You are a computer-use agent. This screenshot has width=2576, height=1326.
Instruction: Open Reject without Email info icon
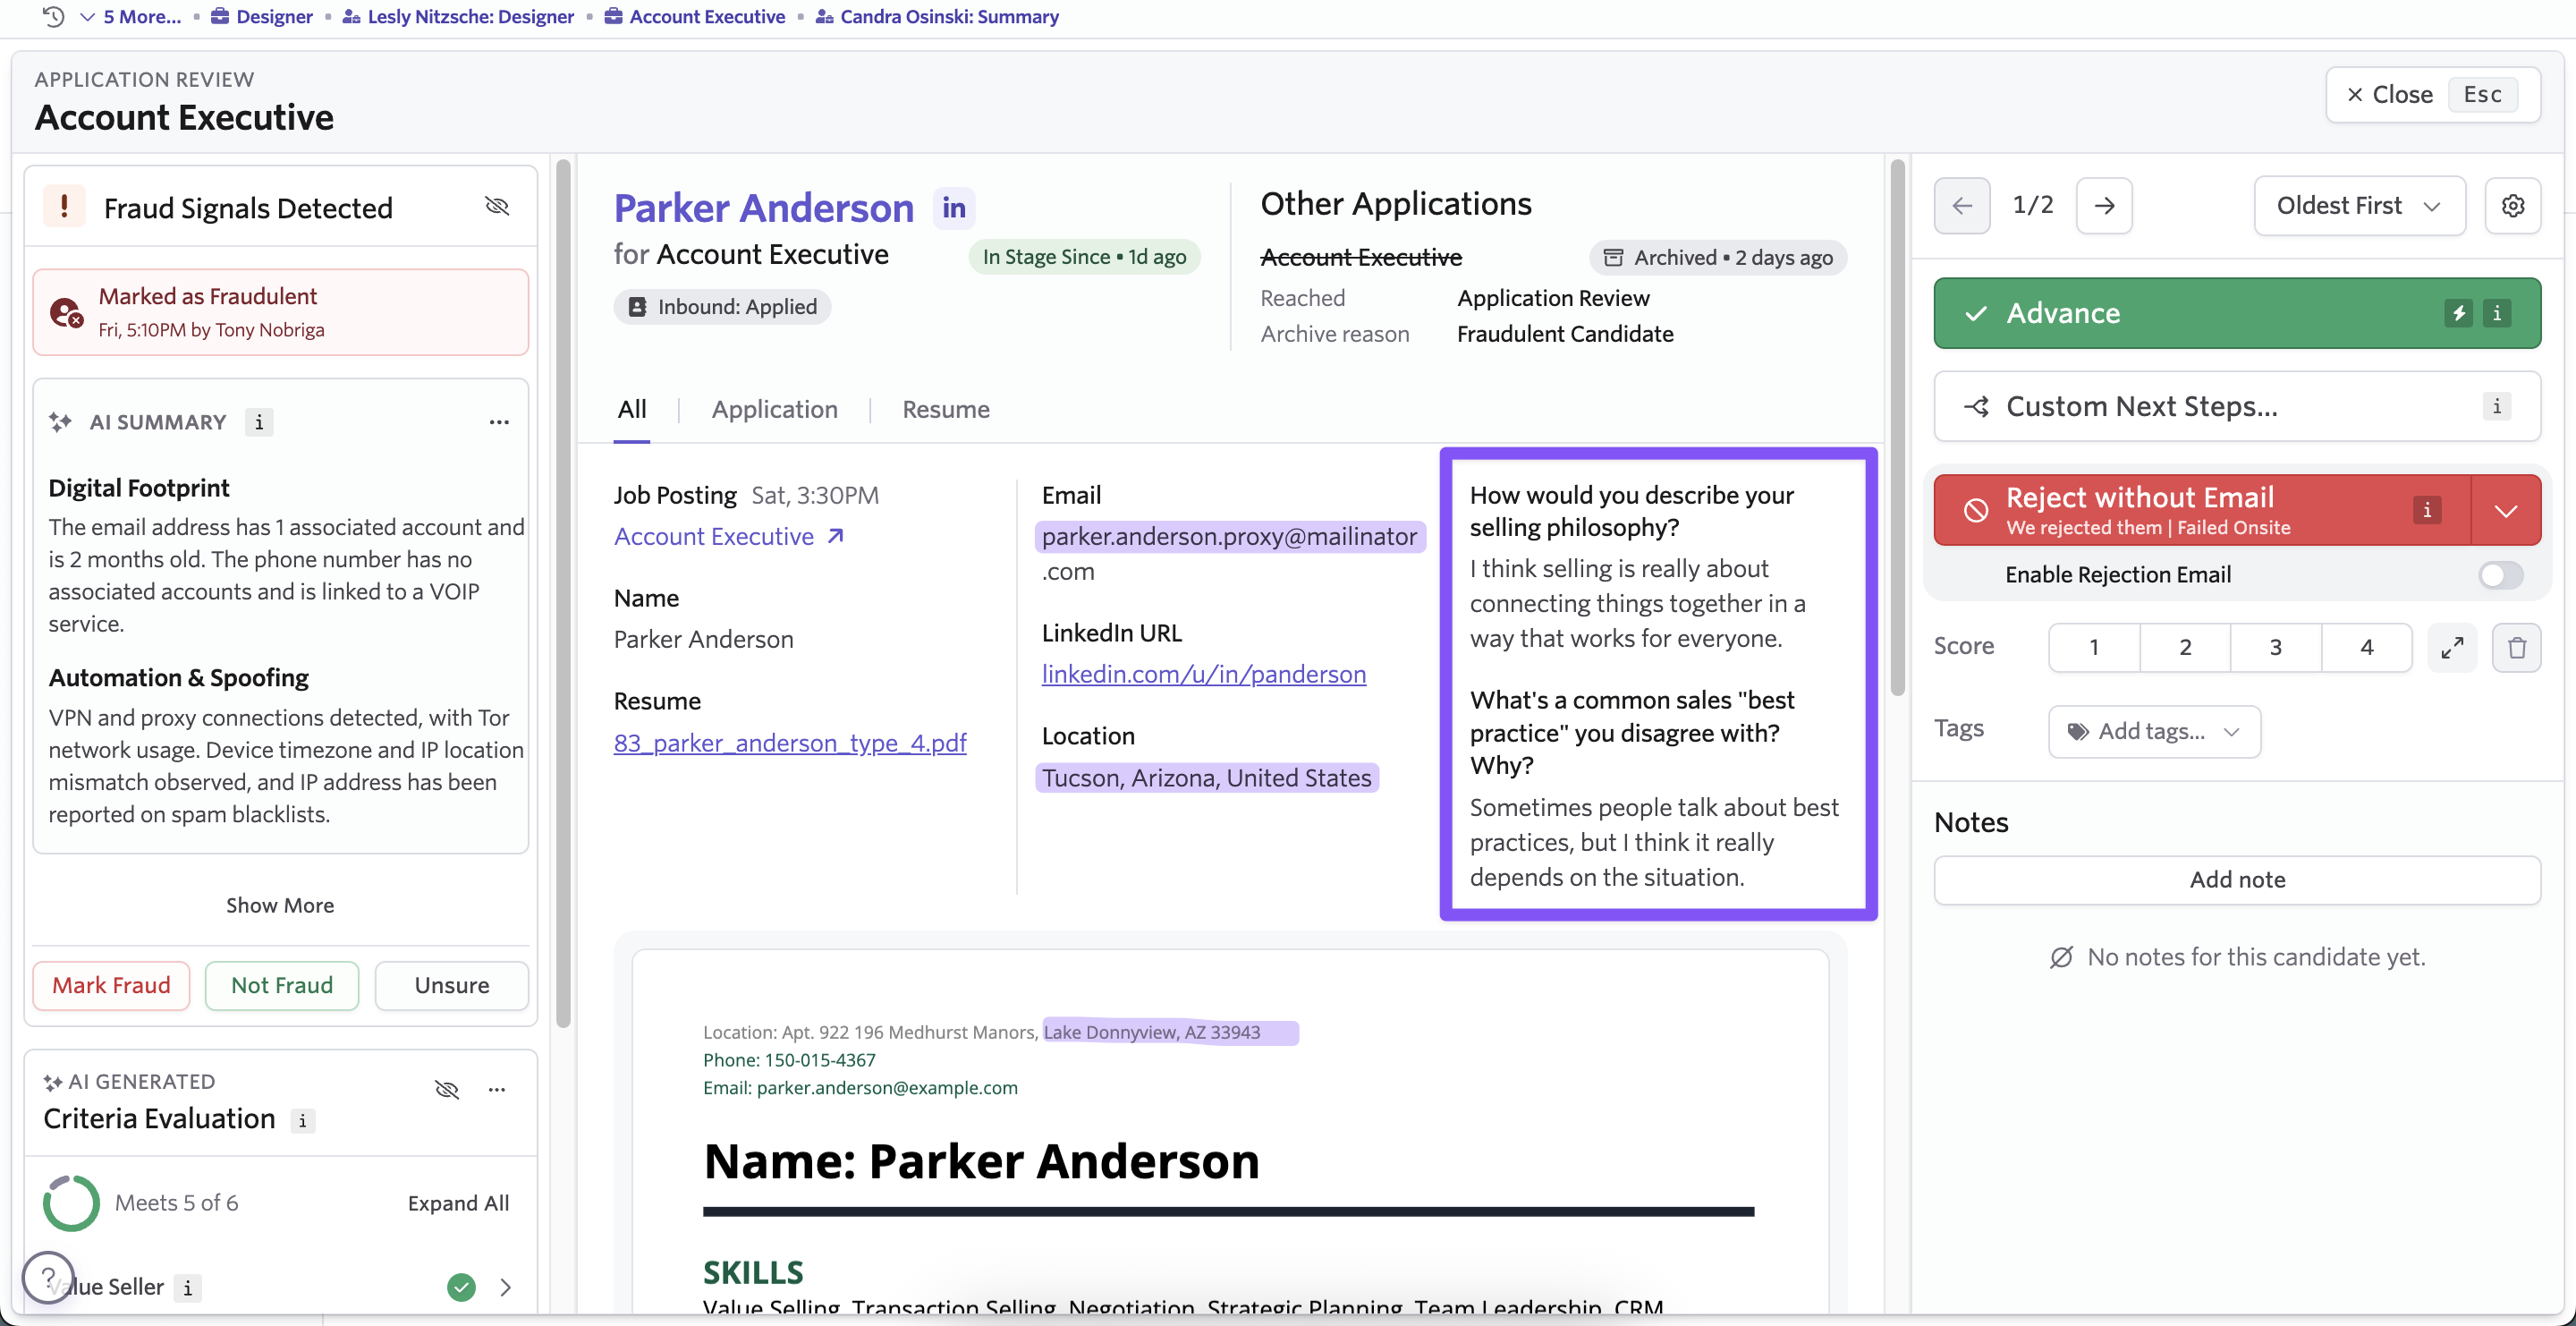tap(2427, 510)
